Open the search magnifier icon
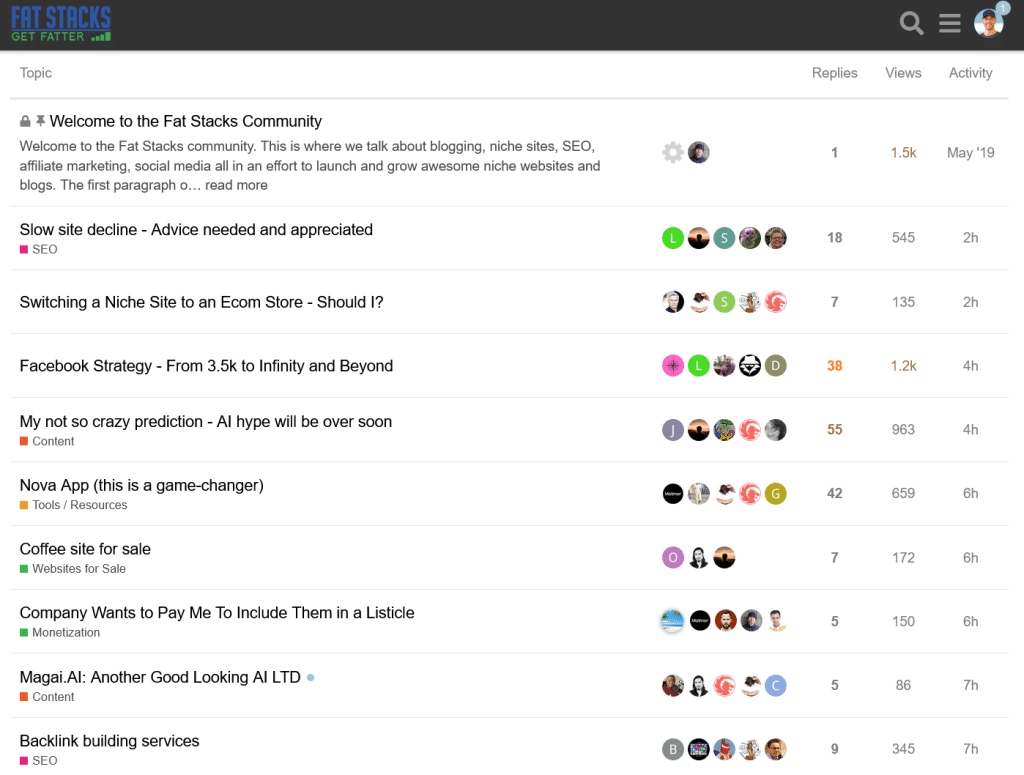The width and height of the screenshot is (1024, 775). click(x=911, y=23)
